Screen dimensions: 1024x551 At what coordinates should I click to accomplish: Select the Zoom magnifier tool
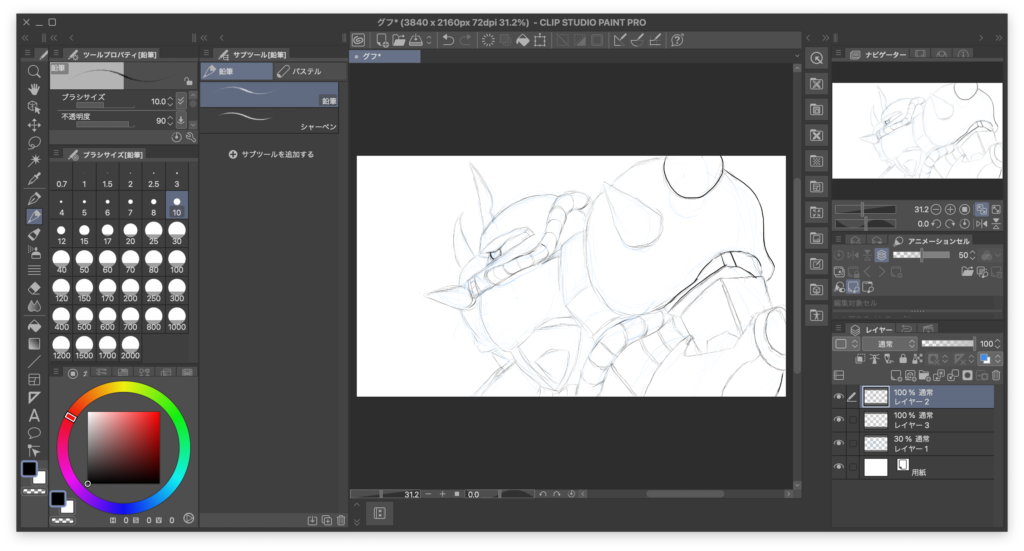(34, 71)
